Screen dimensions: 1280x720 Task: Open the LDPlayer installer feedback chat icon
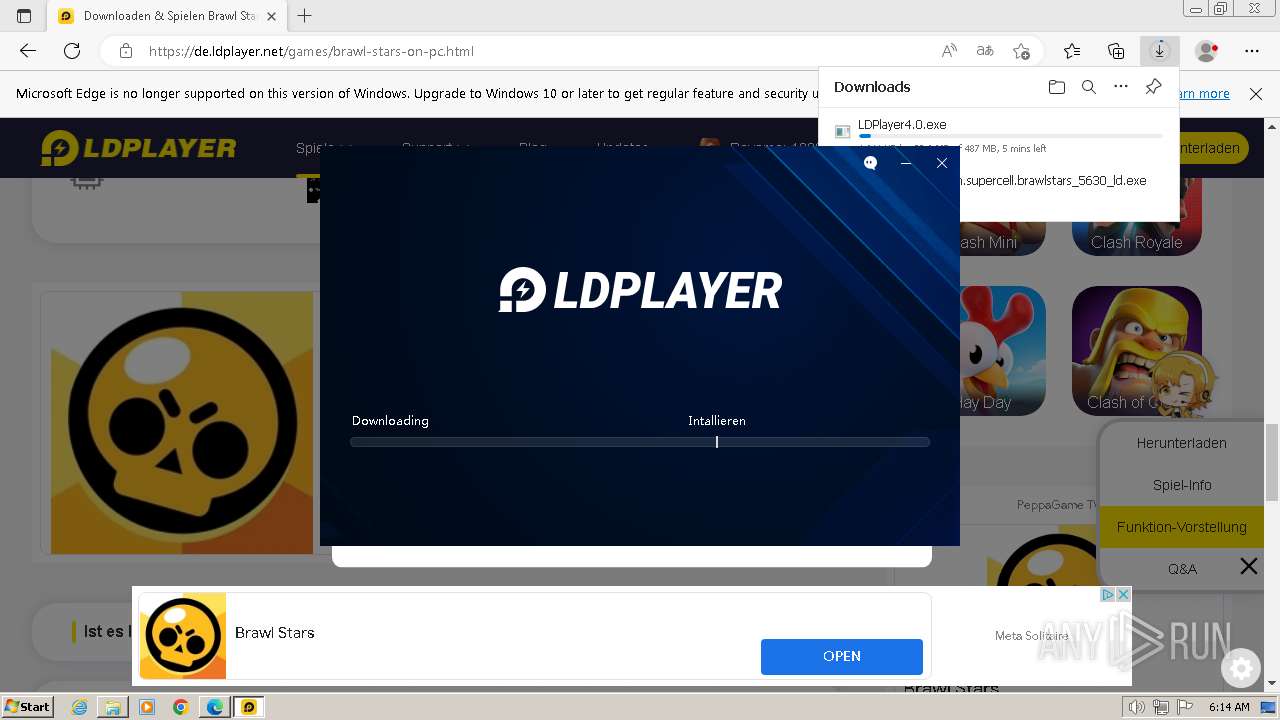tap(870, 163)
